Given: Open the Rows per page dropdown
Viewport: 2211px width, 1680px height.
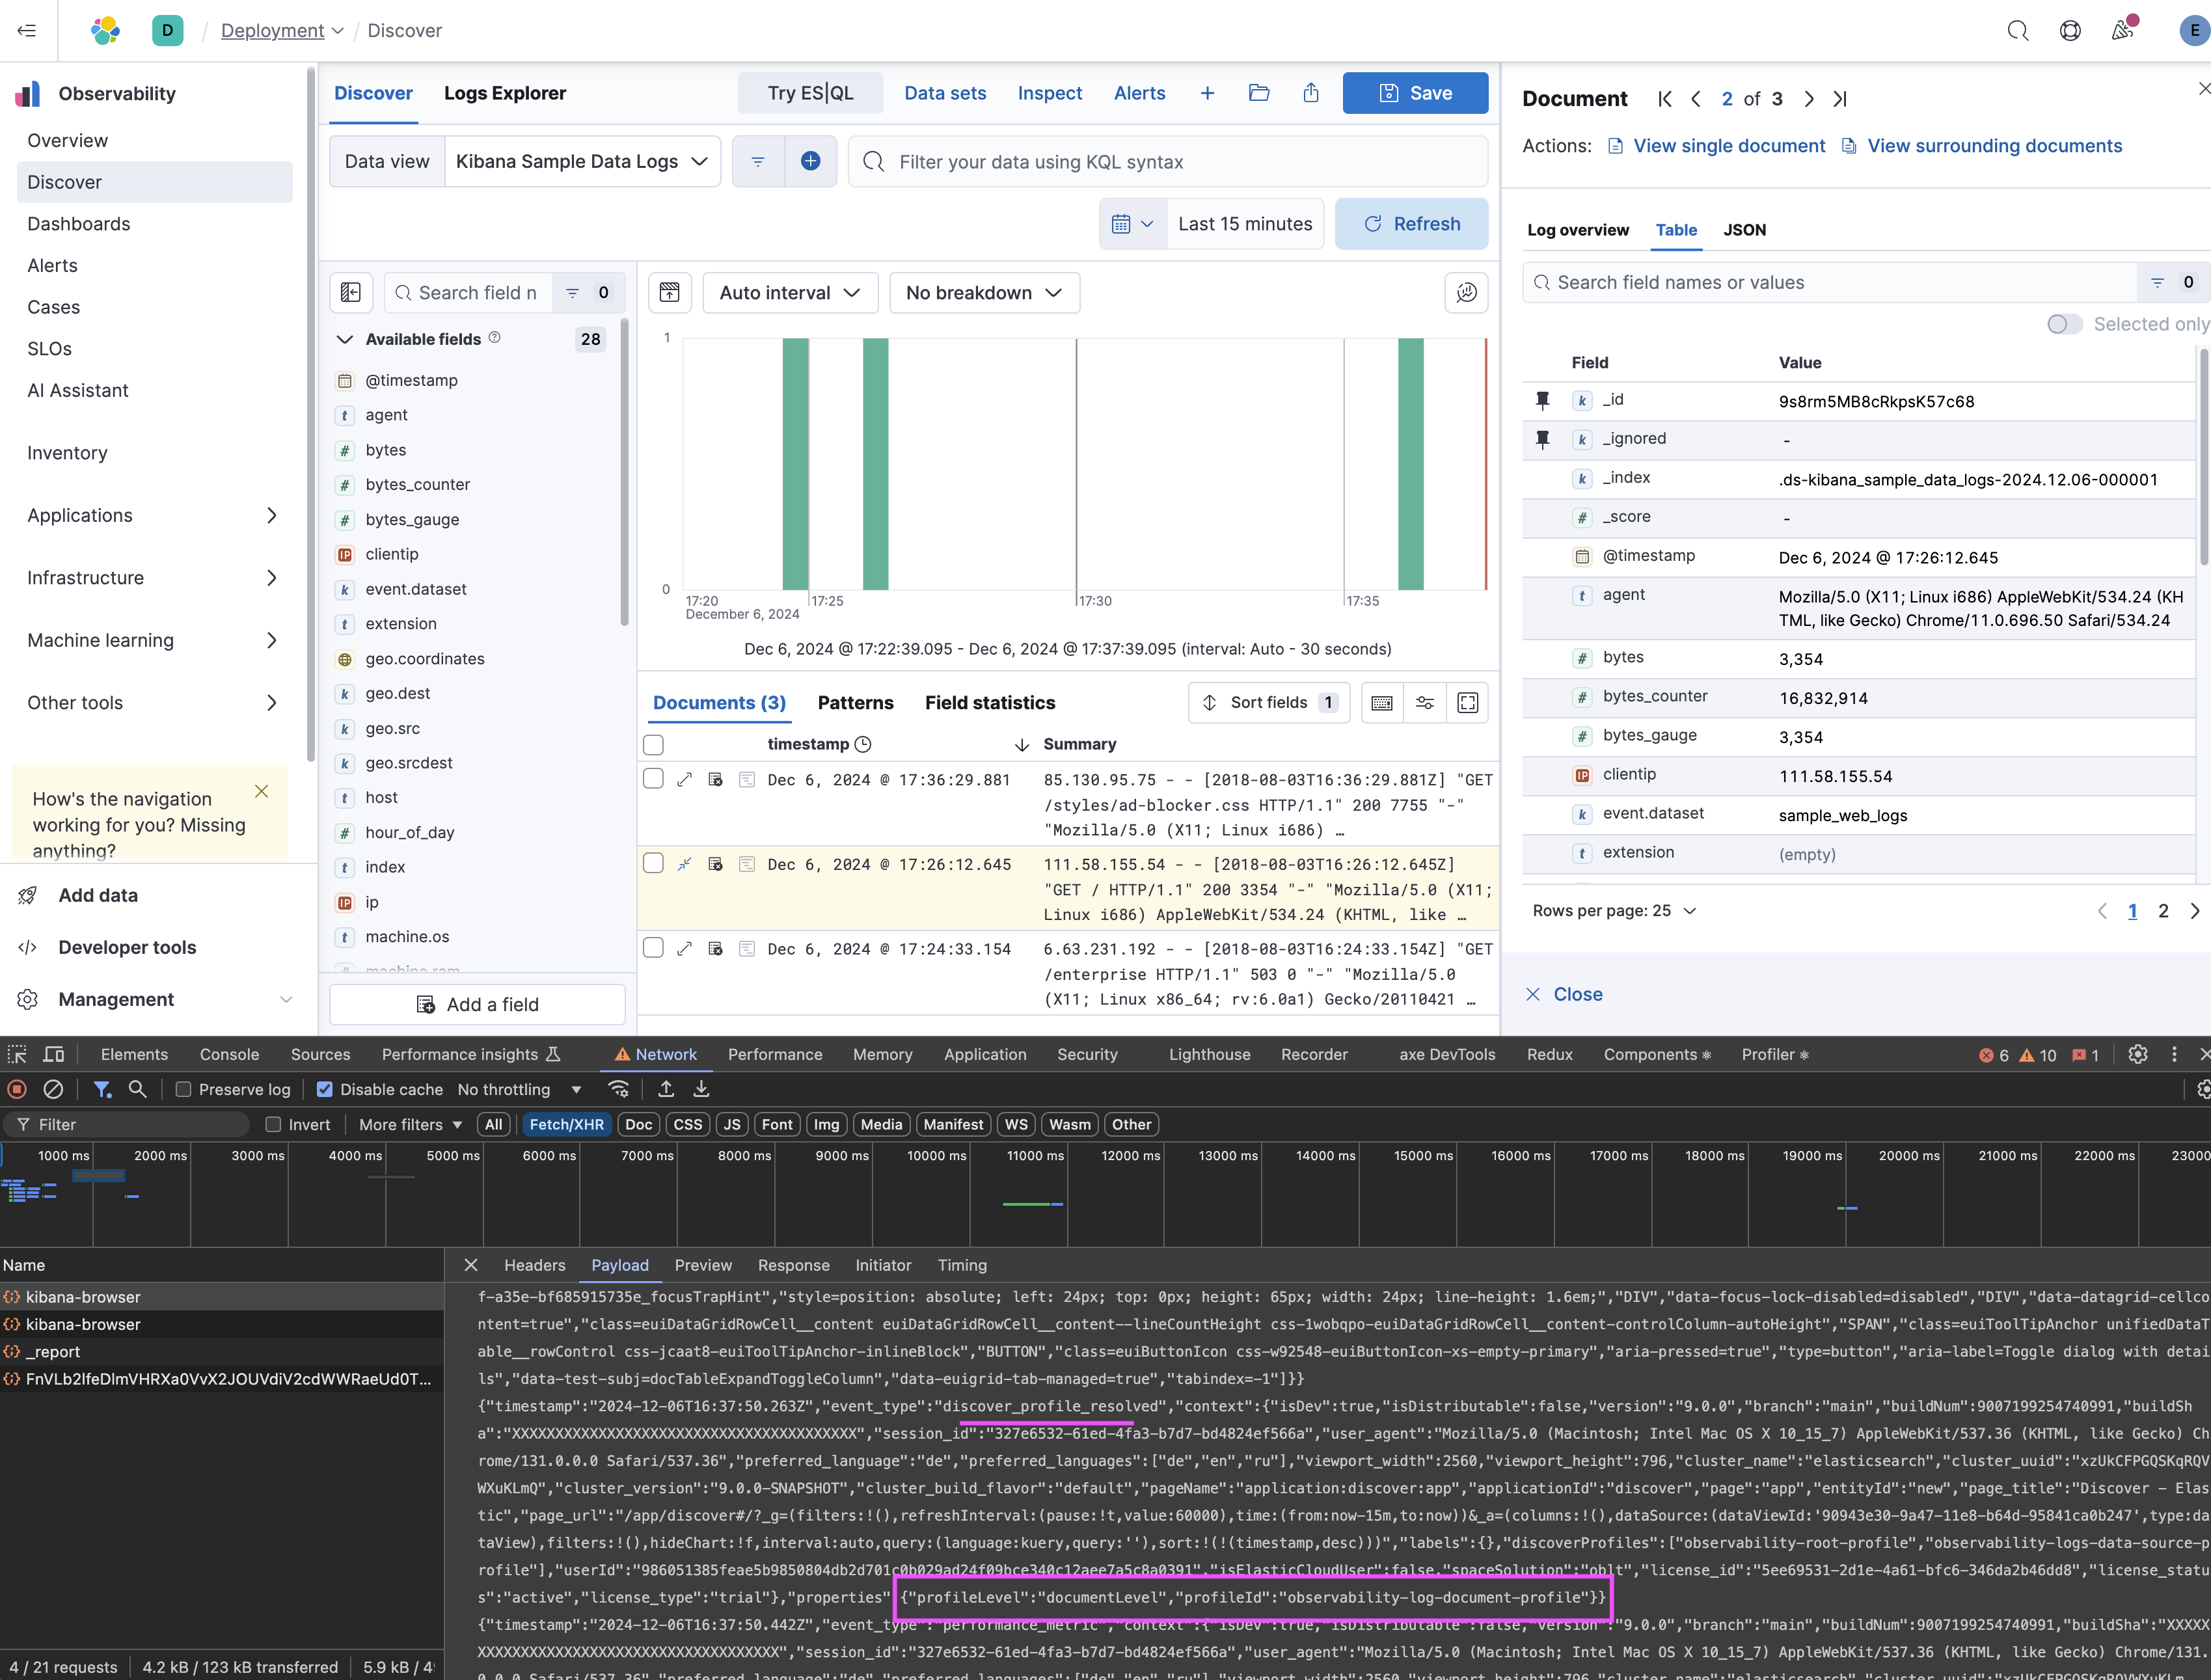Looking at the screenshot, I should tap(1614, 910).
